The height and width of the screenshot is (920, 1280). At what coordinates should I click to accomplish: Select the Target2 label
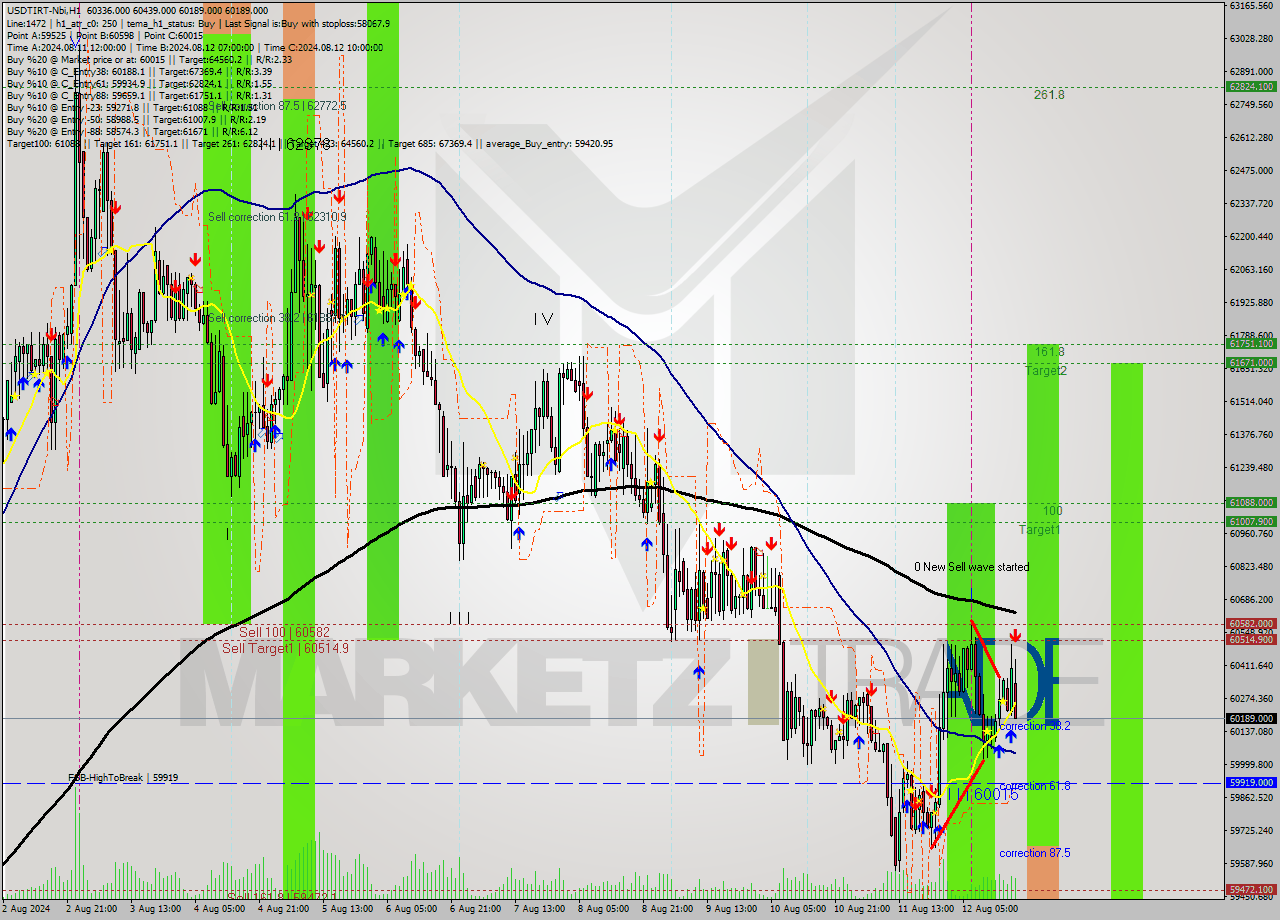click(1045, 371)
